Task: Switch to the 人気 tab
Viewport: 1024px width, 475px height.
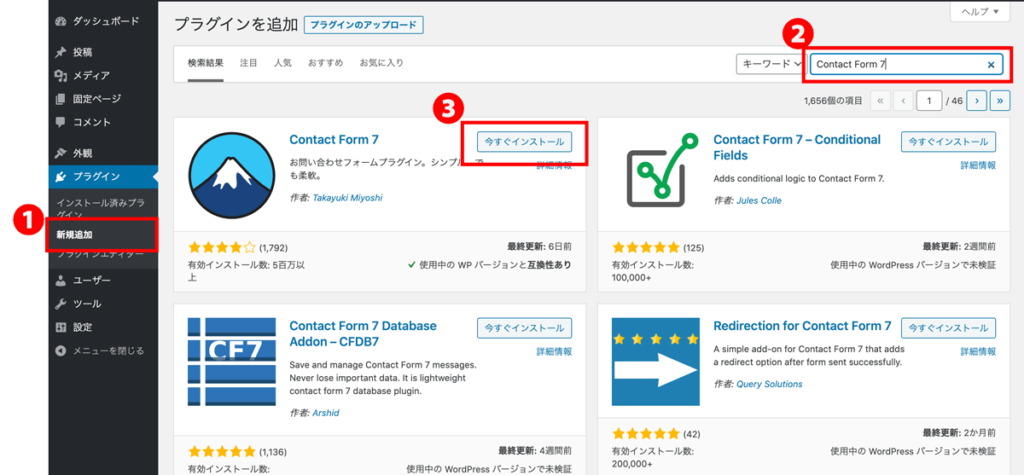Action: pyautogui.click(x=283, y=63)
